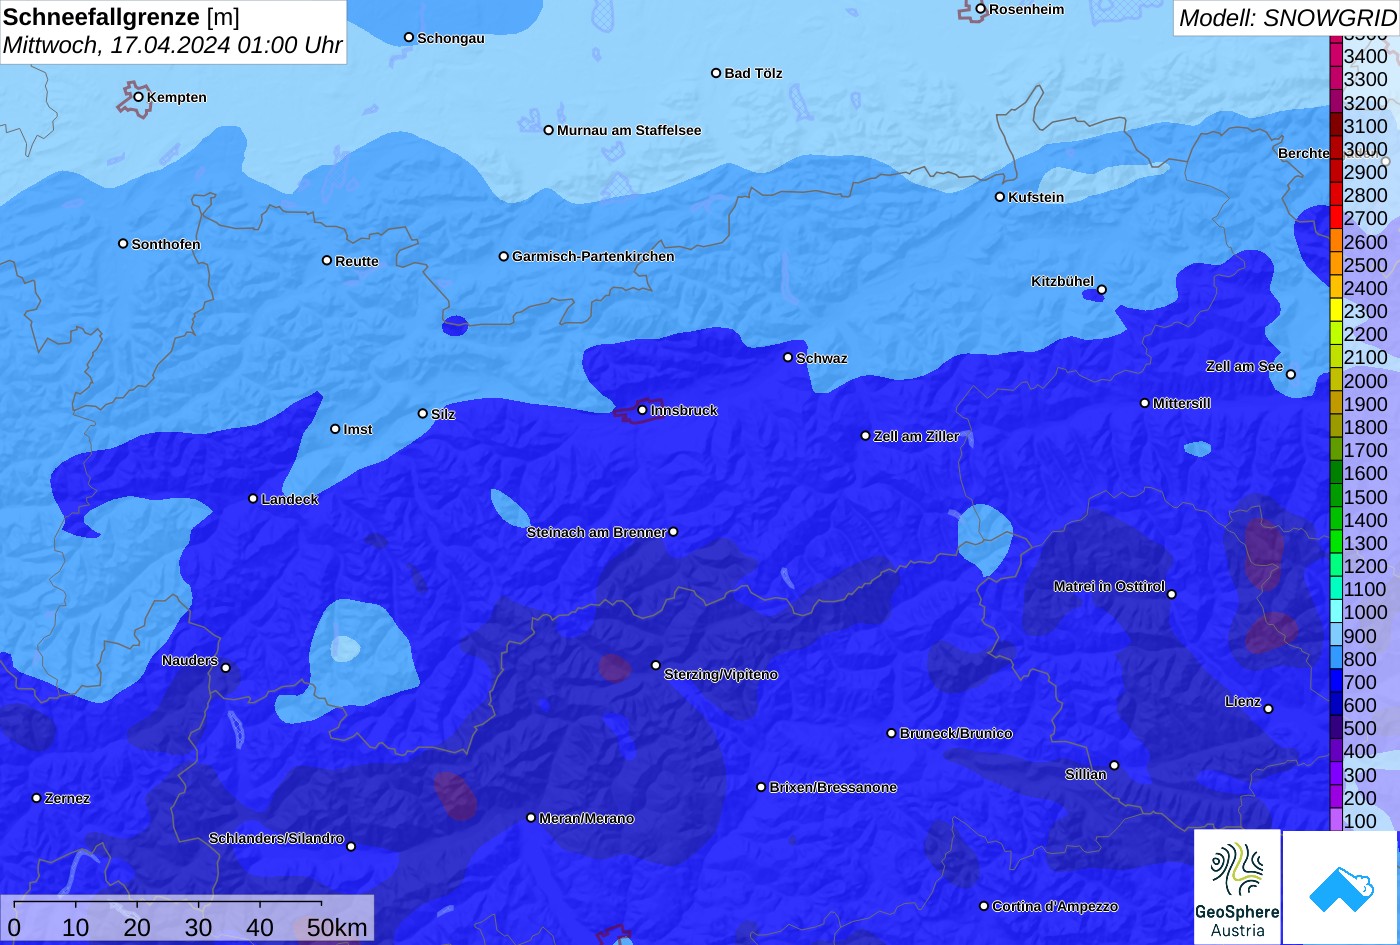Click the 500 legend value
Viewport: 1400px width, 945px height.
coord(1360,728)
